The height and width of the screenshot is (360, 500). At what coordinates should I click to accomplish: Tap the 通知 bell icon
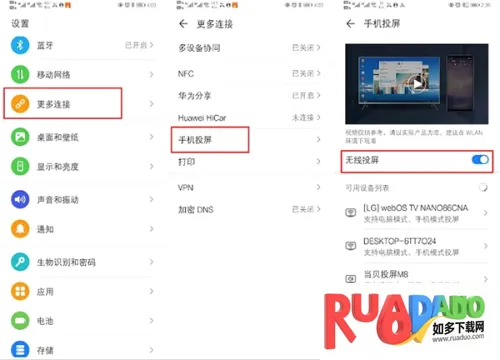pyautogui.click(x=20, y=229)
